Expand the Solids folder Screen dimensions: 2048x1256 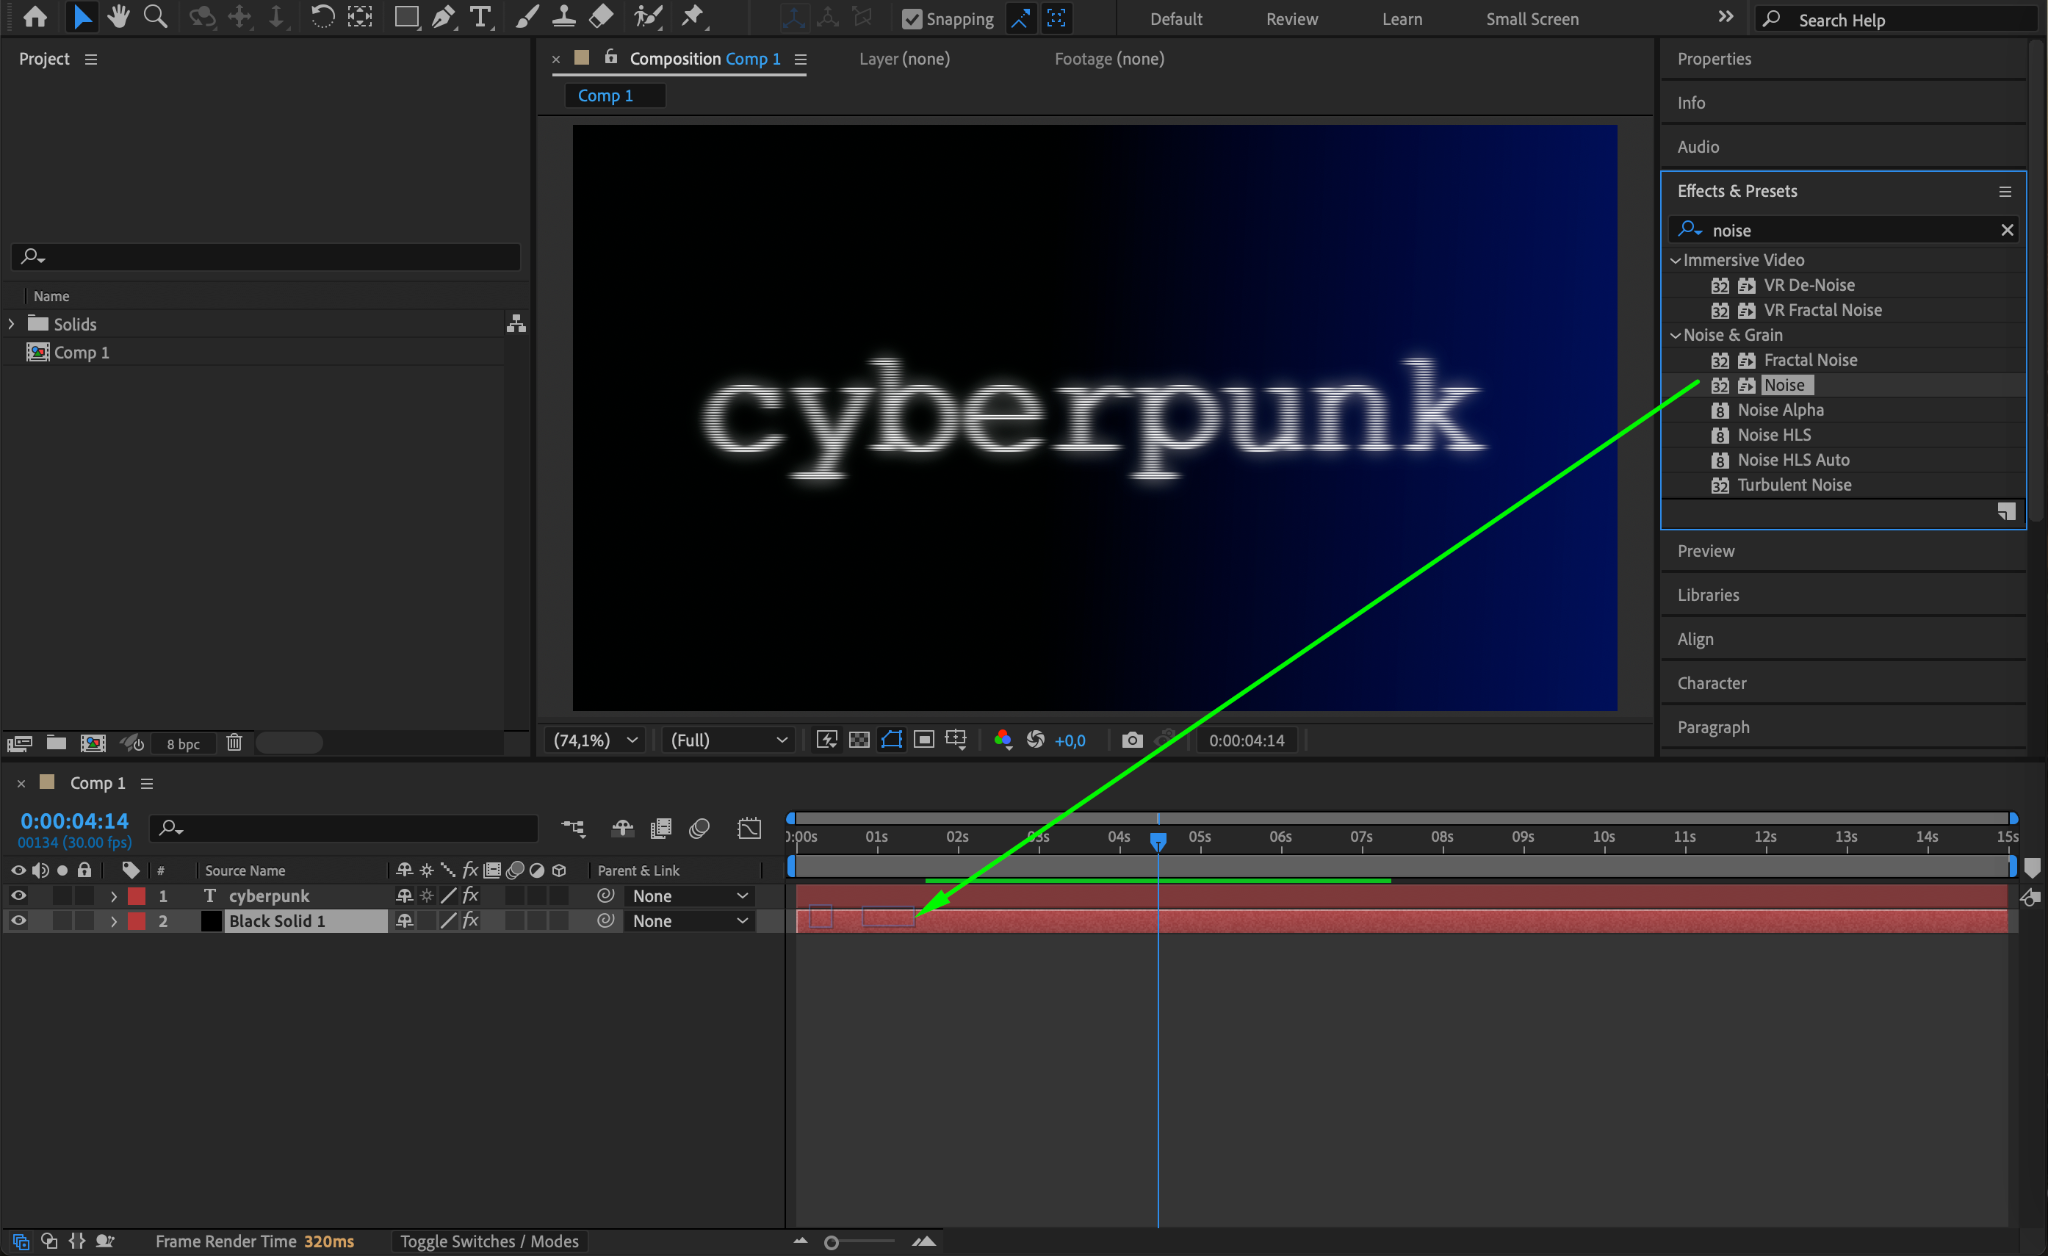pyautogui.click(x=12, y=324)
